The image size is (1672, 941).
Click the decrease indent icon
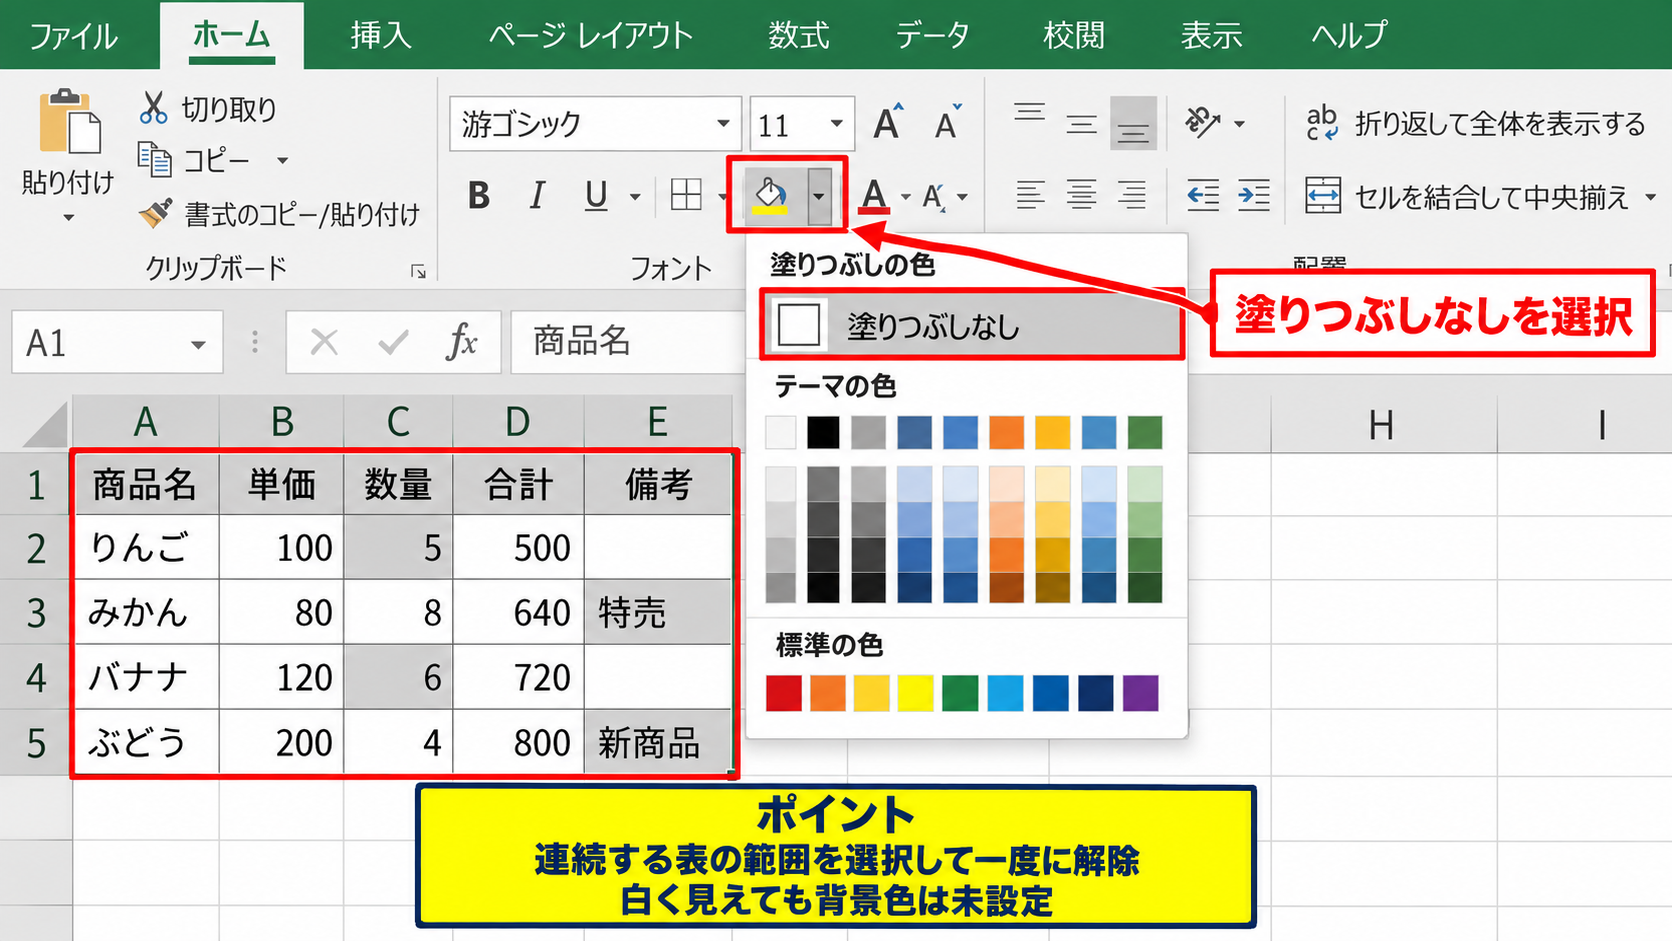[1202, 195]
